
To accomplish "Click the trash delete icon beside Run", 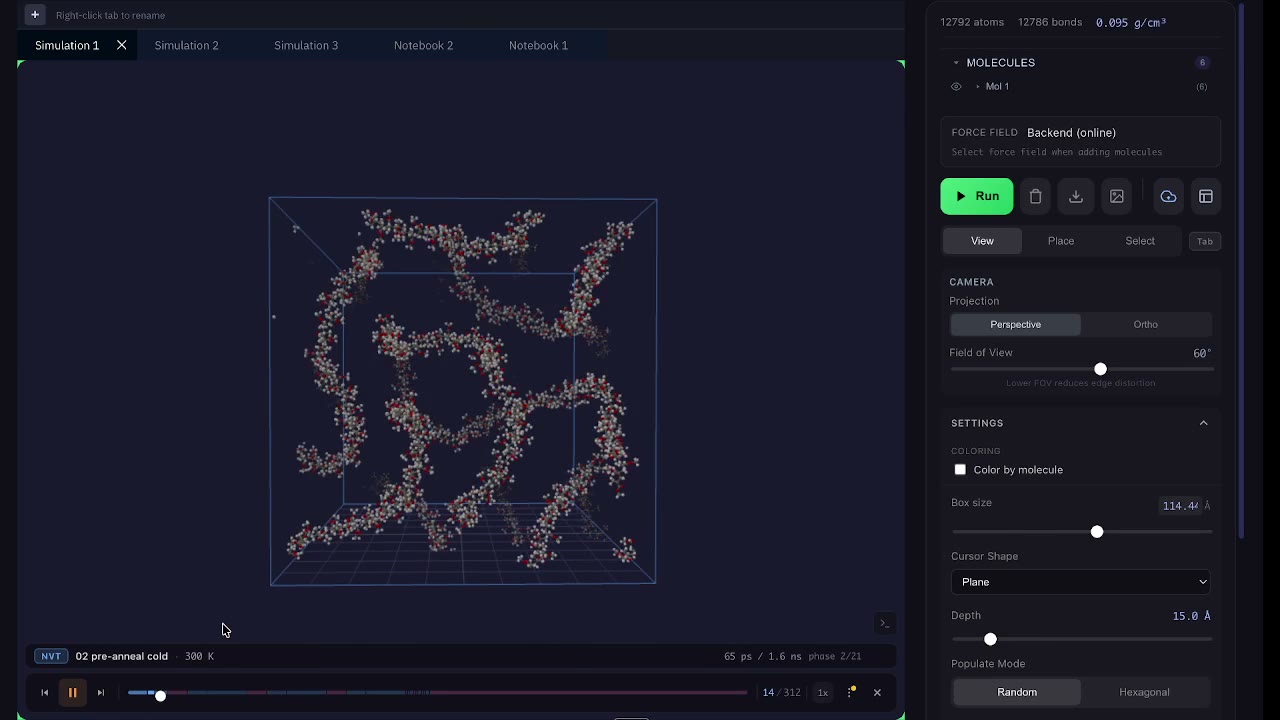I will pos(1035,197).
